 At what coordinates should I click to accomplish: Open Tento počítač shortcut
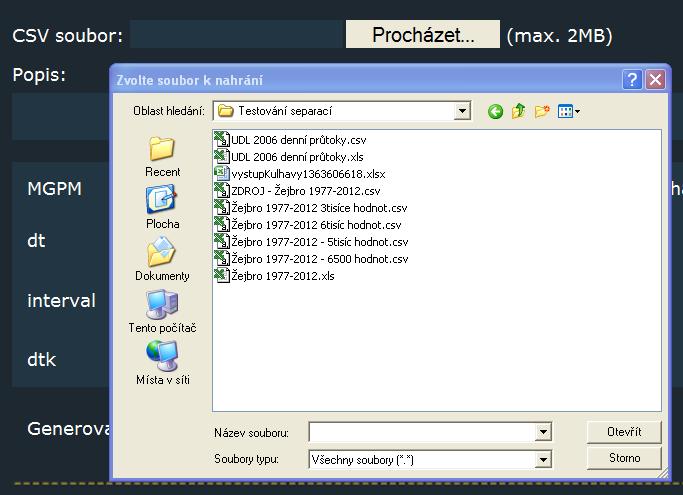tap(162, 312)
